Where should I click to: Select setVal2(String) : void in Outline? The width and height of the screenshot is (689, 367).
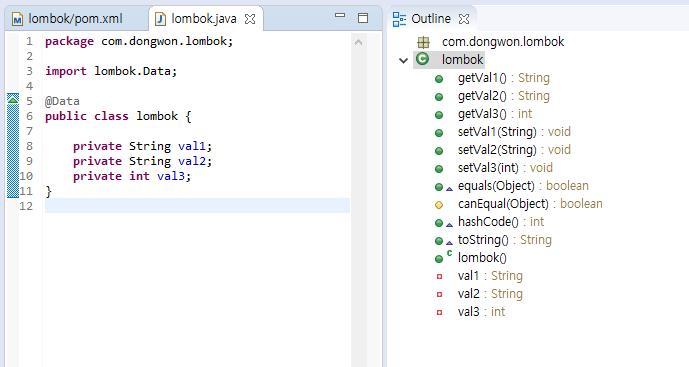click(x=514, y=150)
